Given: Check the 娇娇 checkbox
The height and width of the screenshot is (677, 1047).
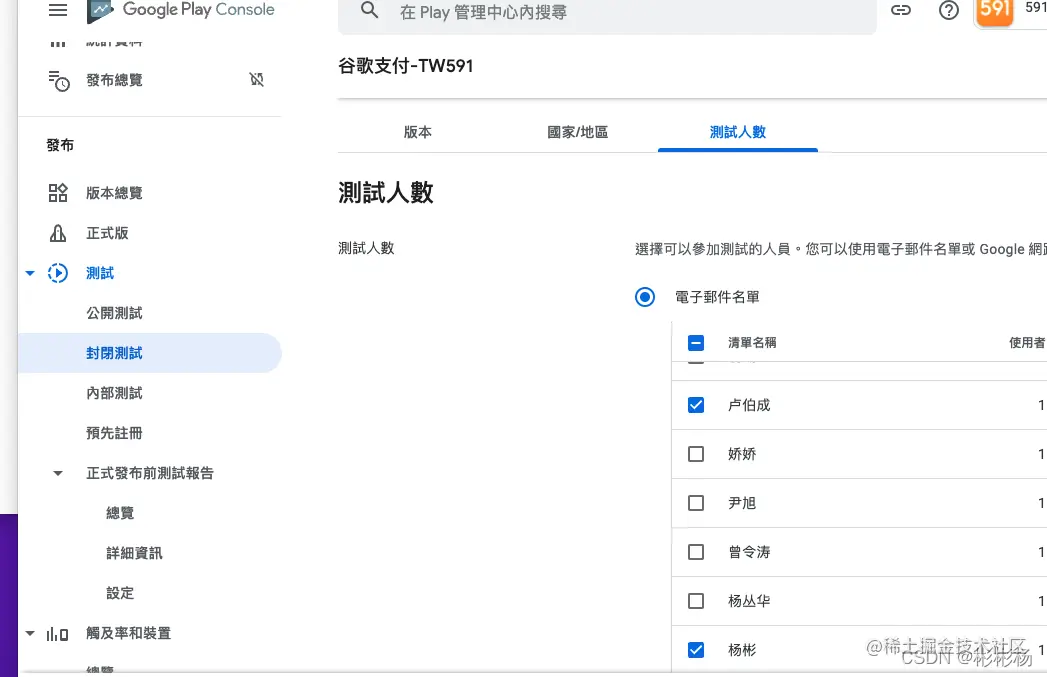Looking at the screenshot, I should click(x=696, y=454).
